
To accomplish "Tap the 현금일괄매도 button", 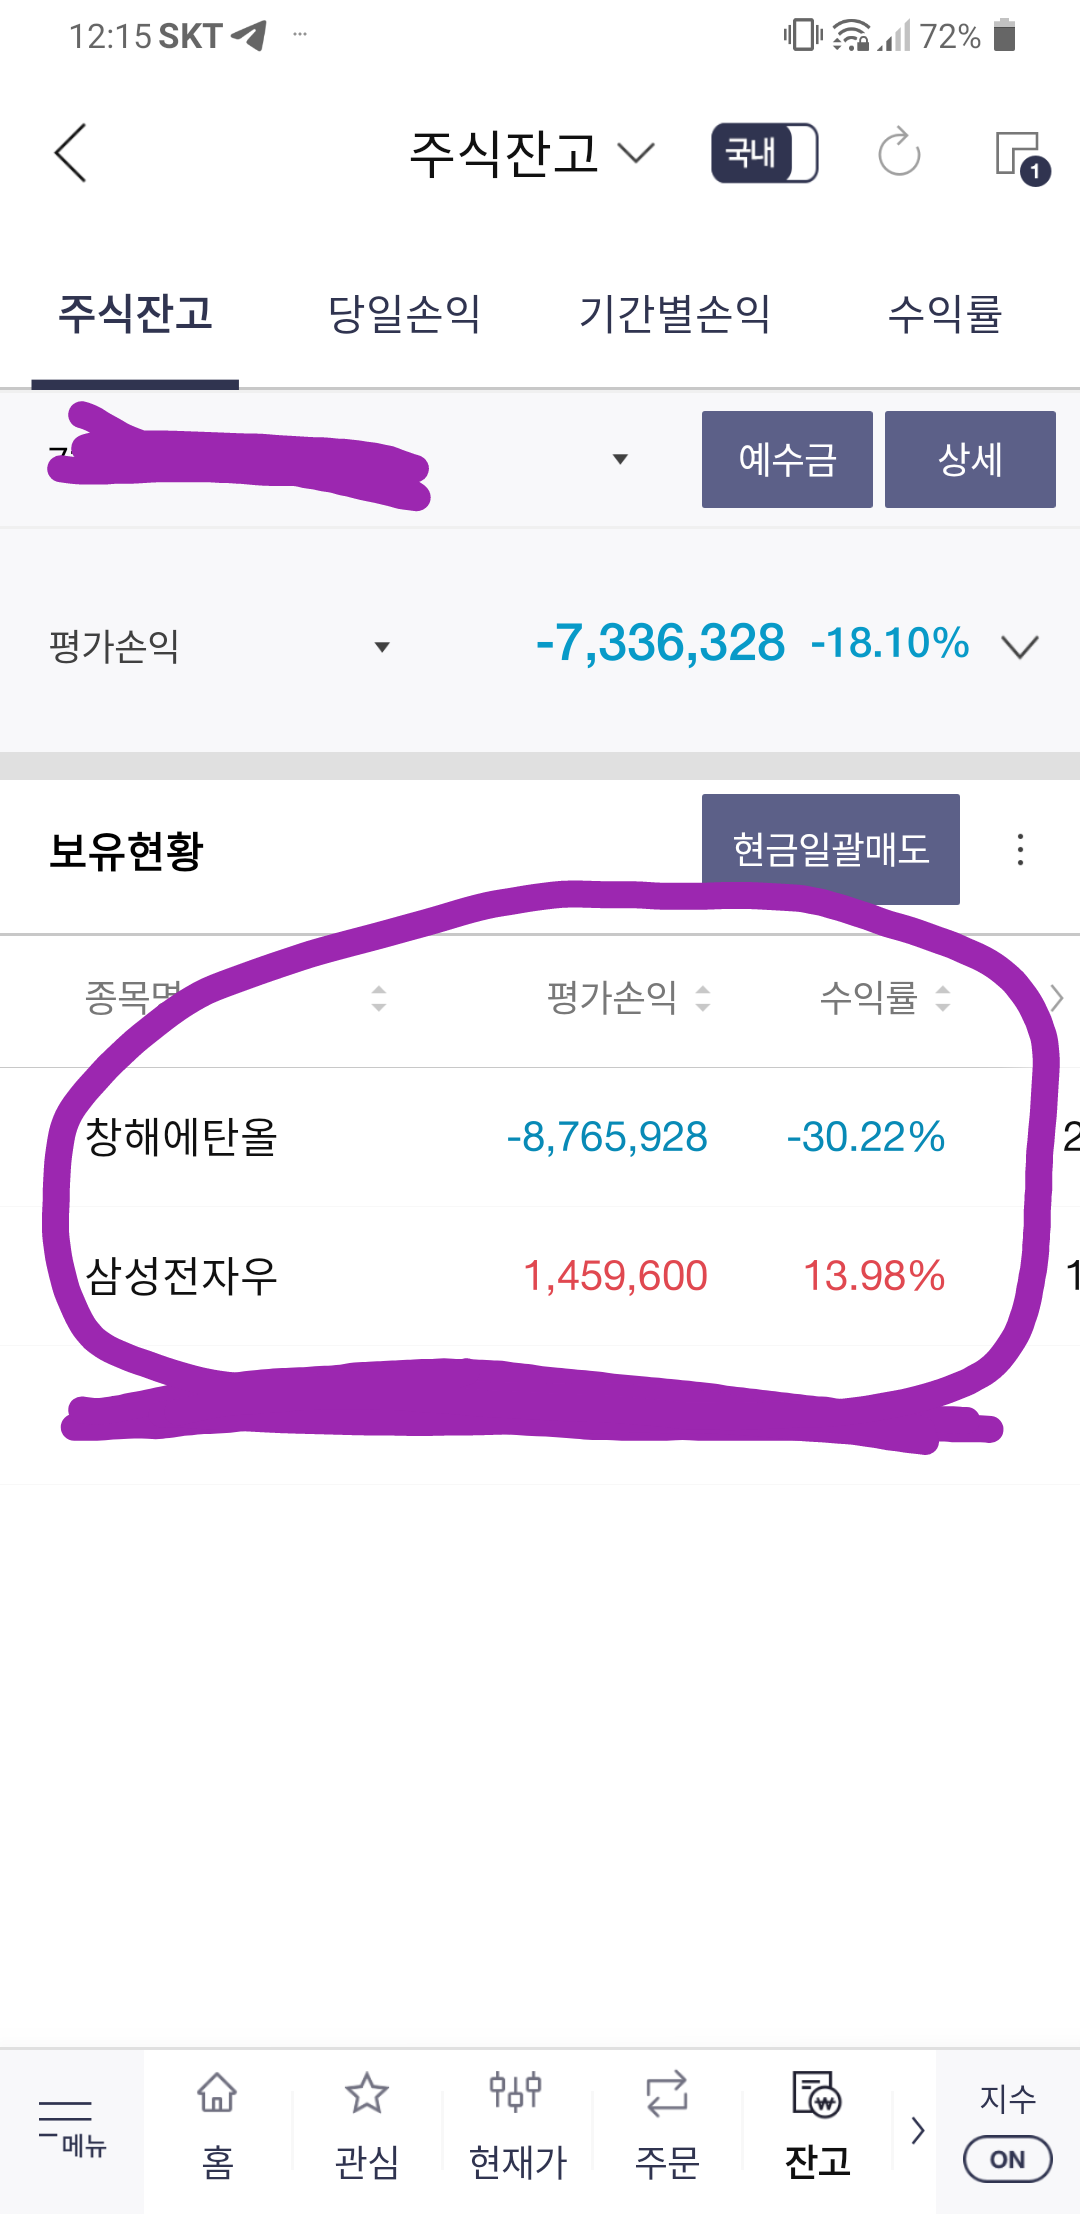I will [831, 849].
